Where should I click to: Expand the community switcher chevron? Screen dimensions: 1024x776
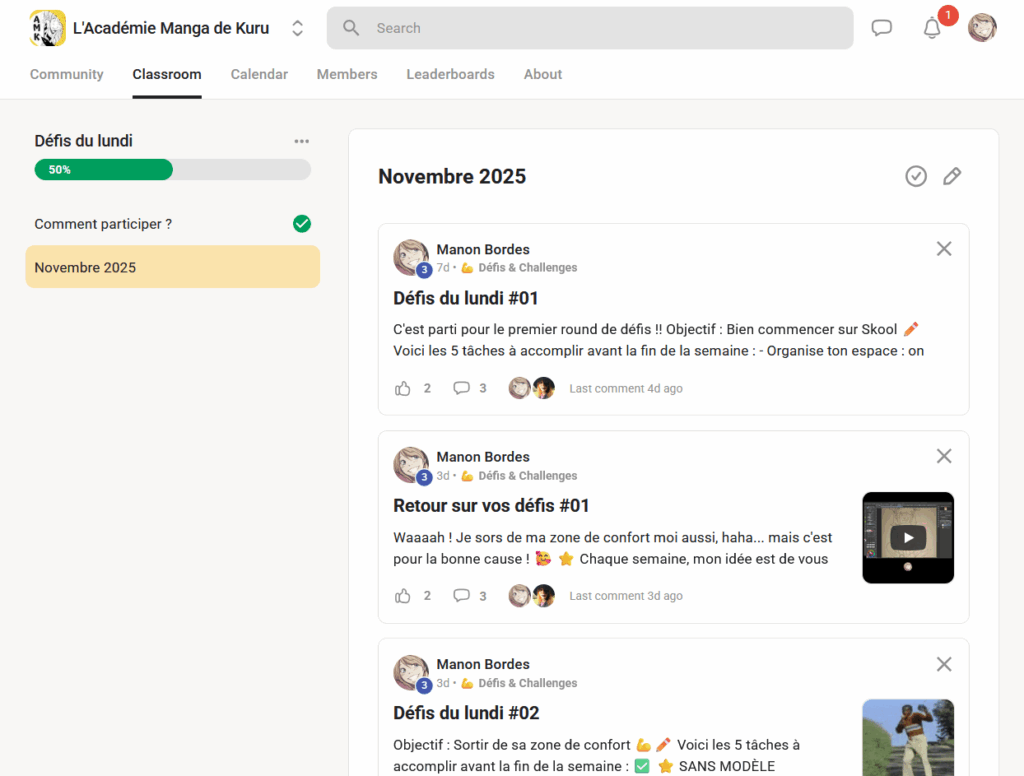[x=297, y=28]
